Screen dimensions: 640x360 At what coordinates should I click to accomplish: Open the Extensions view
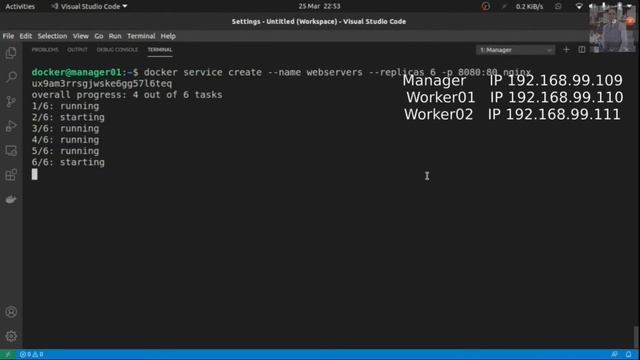click(x=11, y=175)
